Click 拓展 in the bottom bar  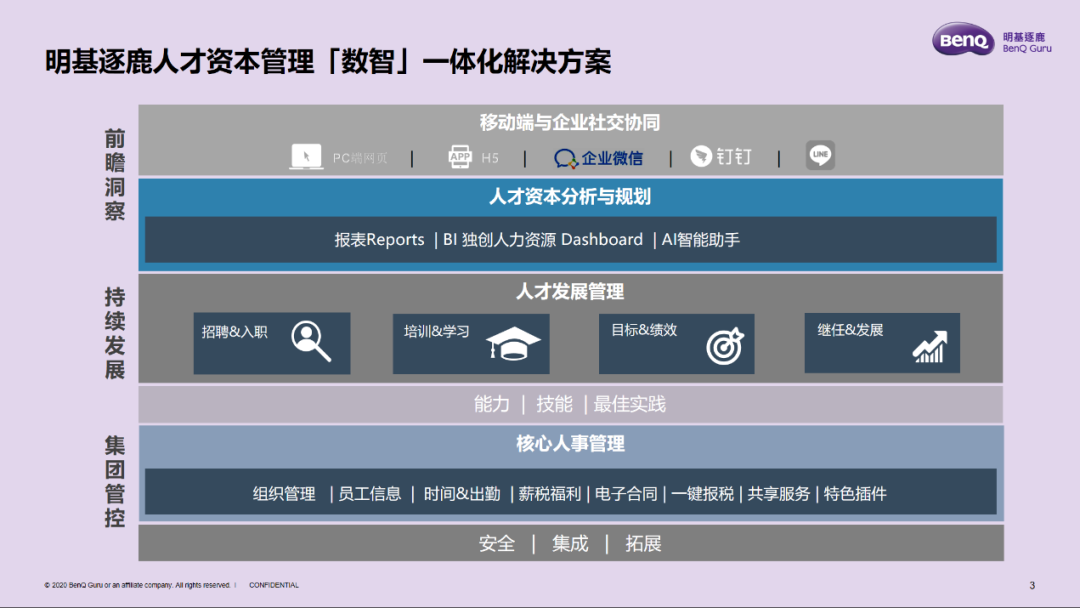click(643, 544)
